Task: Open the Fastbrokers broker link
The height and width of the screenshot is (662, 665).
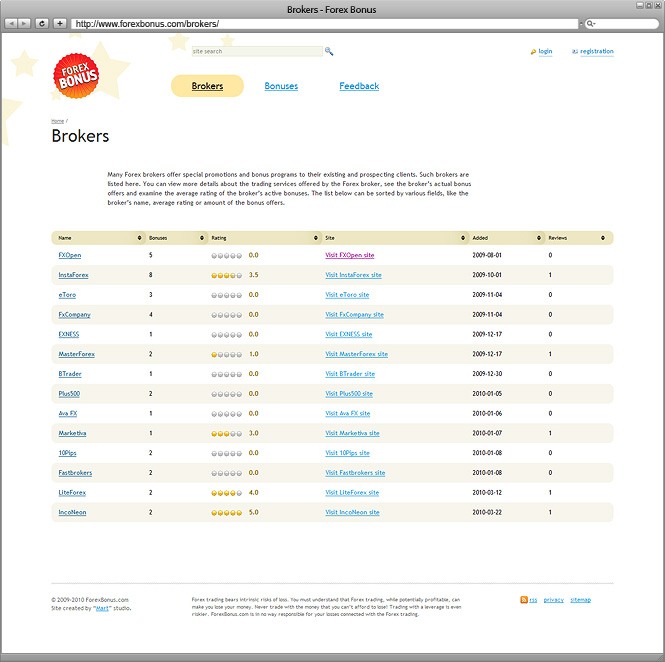Action: (x=75, y=473)
